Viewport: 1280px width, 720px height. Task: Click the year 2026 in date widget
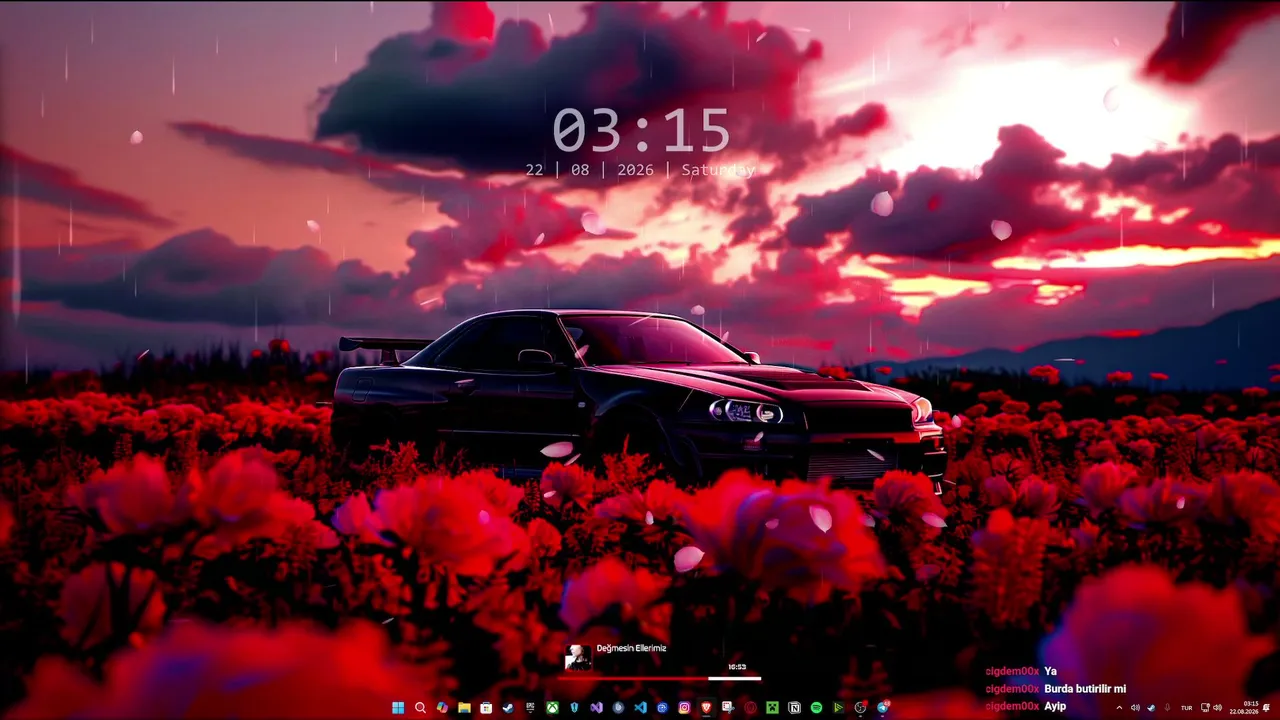pyautogui.click(x=635, y=170)
